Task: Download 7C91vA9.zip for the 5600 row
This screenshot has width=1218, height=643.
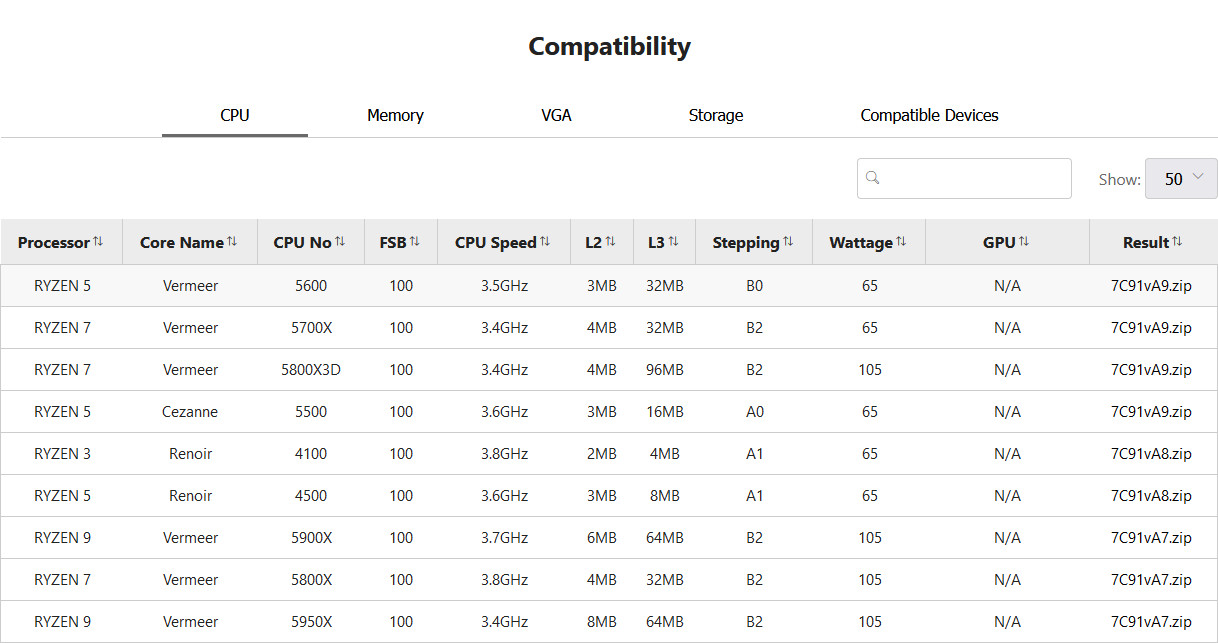Action: [1151, 286]
